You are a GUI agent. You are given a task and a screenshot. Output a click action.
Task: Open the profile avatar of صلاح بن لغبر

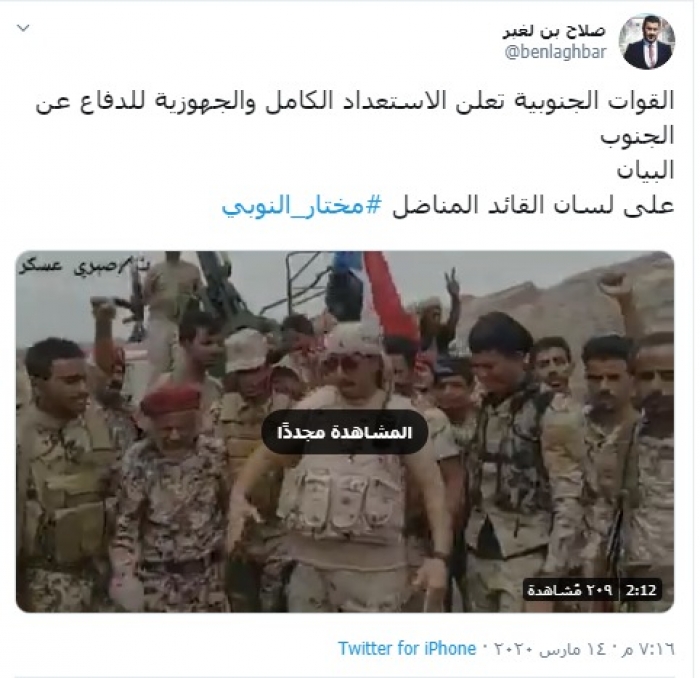(x=647, y=41)
